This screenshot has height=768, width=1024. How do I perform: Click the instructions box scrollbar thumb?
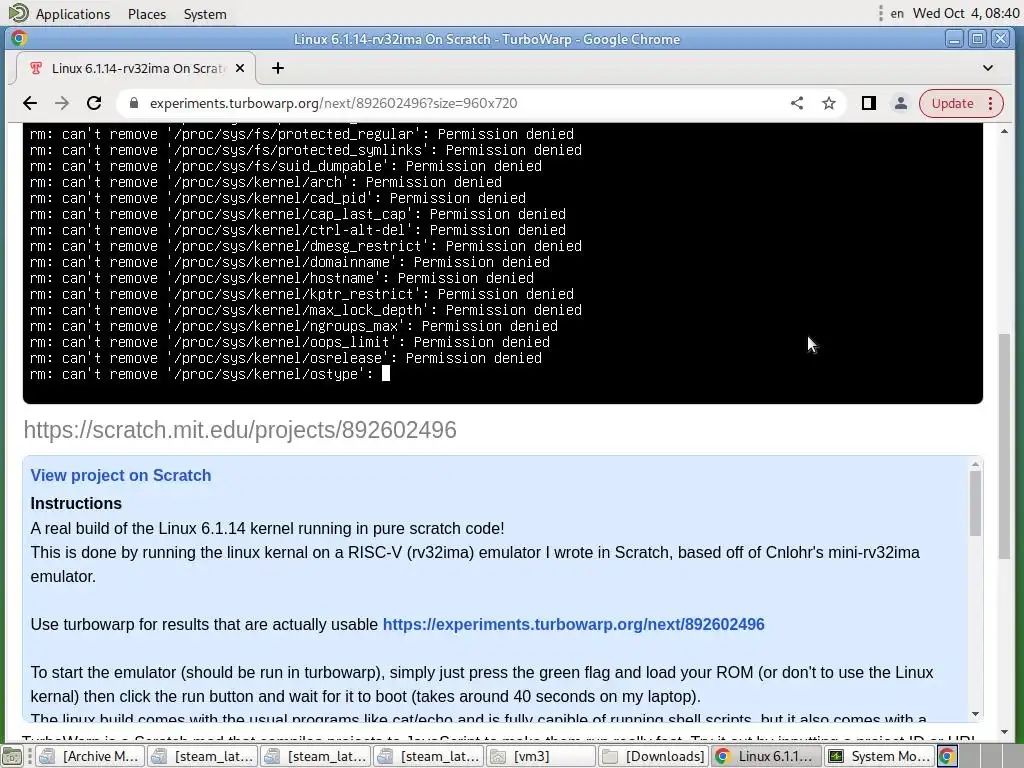(975, 503)
